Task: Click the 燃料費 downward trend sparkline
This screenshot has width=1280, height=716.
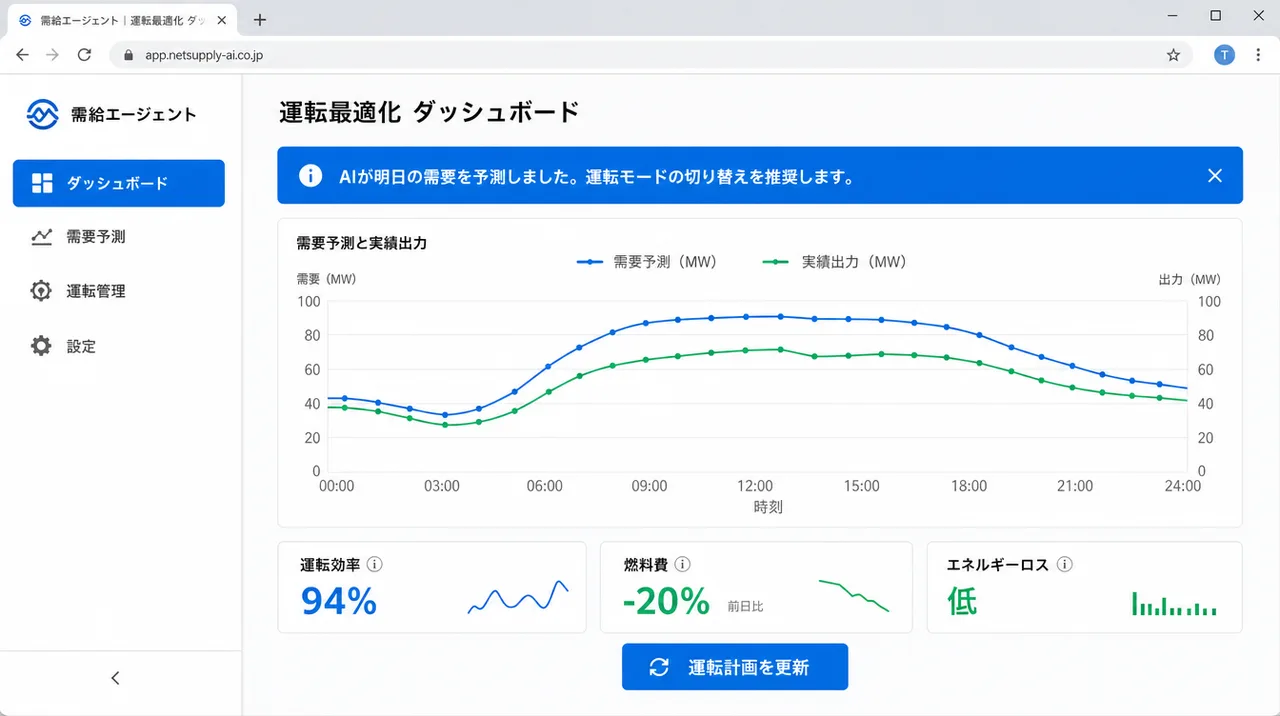Action: coord(853,596)
